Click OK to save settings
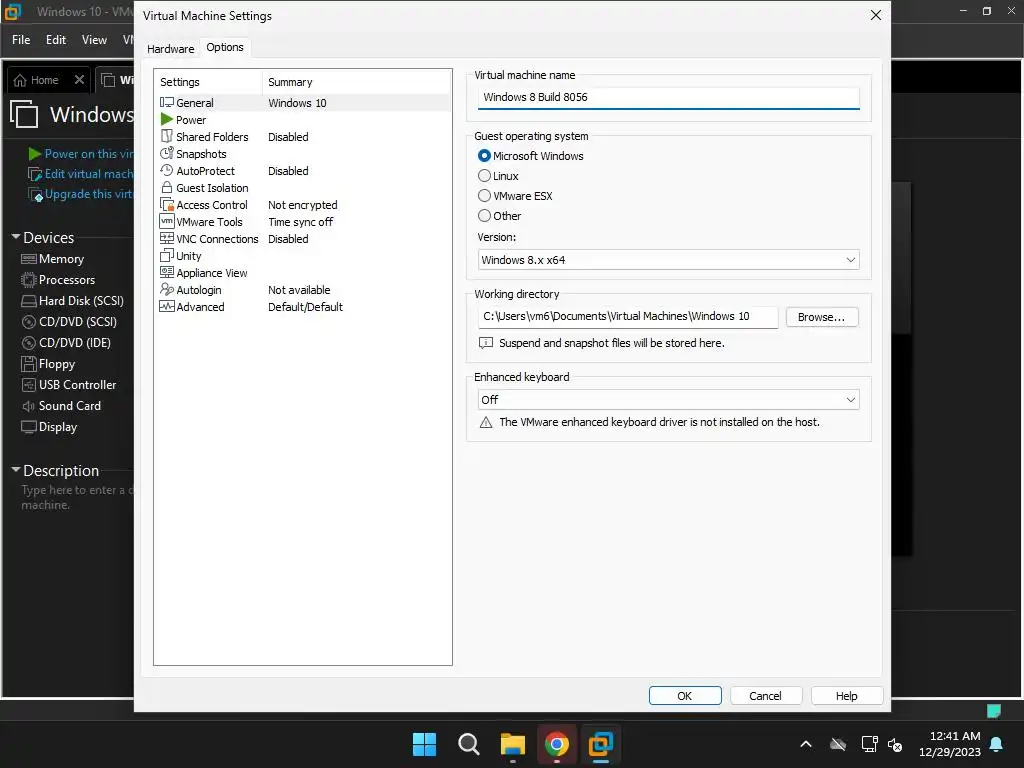Screen dimensions: 1024x768 point(685,696)
